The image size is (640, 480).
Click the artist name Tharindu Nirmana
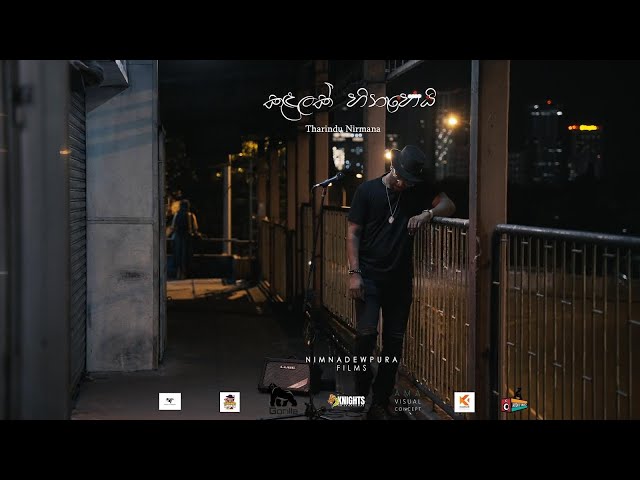(343, 129)
